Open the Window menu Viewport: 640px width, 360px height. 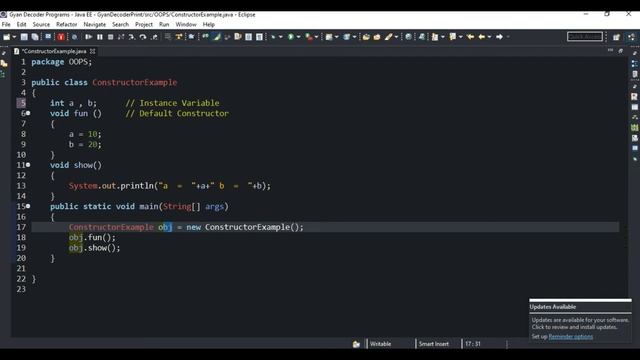coord(186,24)
